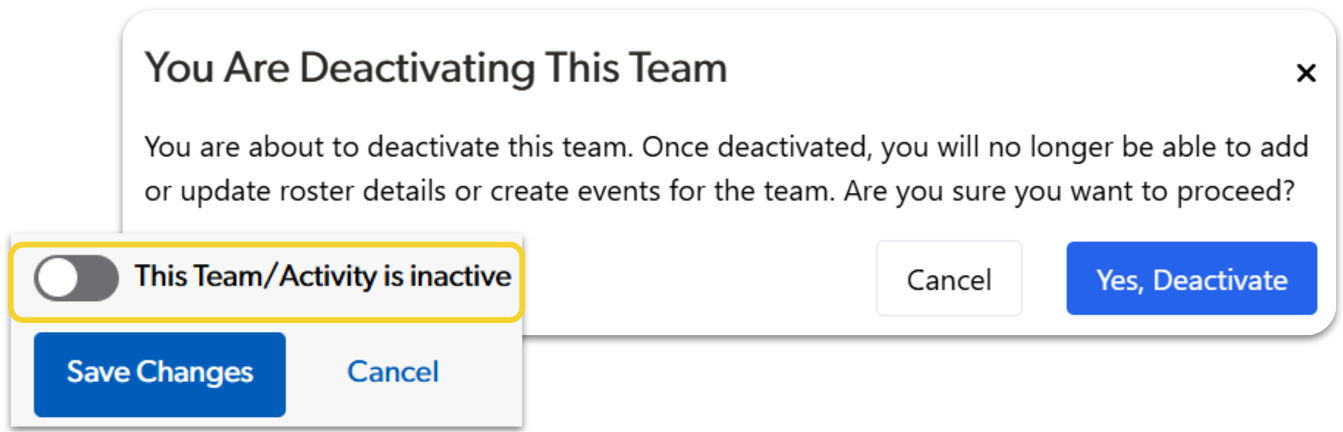Click the "You Are Deactivating This Team" heading

[436, 68]
